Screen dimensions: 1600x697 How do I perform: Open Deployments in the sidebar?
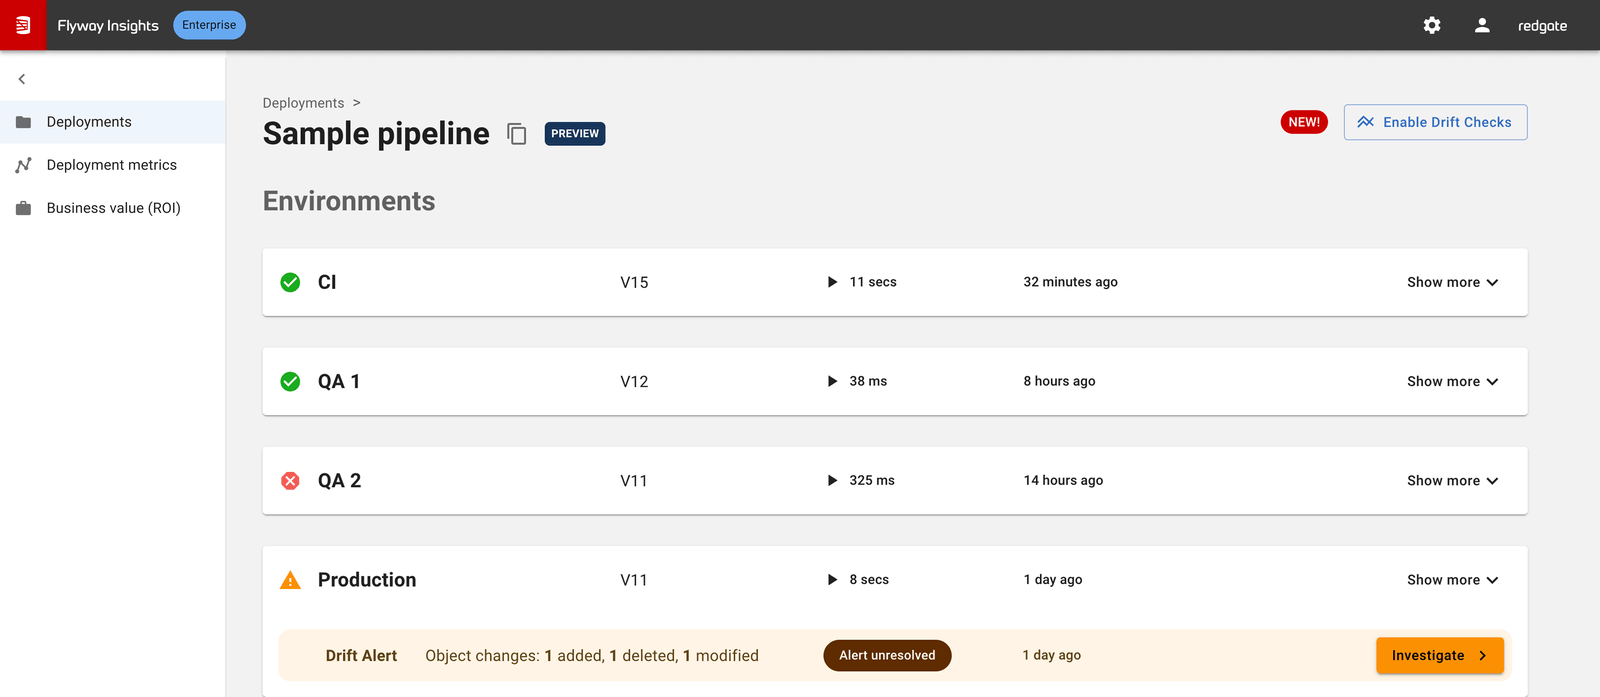(112, 122)
